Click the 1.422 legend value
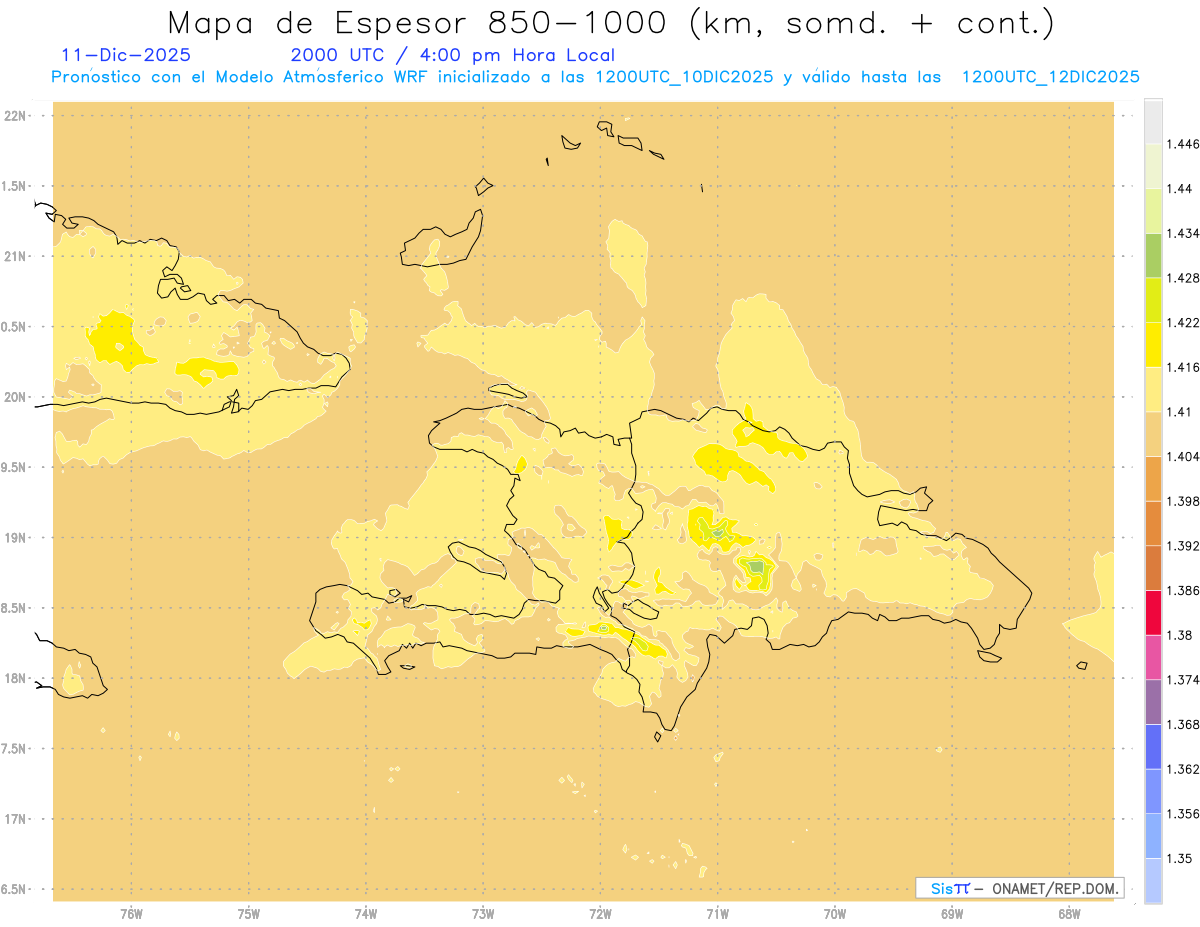This screenshot has width=1200, height=927. [x=1182, y=322]
